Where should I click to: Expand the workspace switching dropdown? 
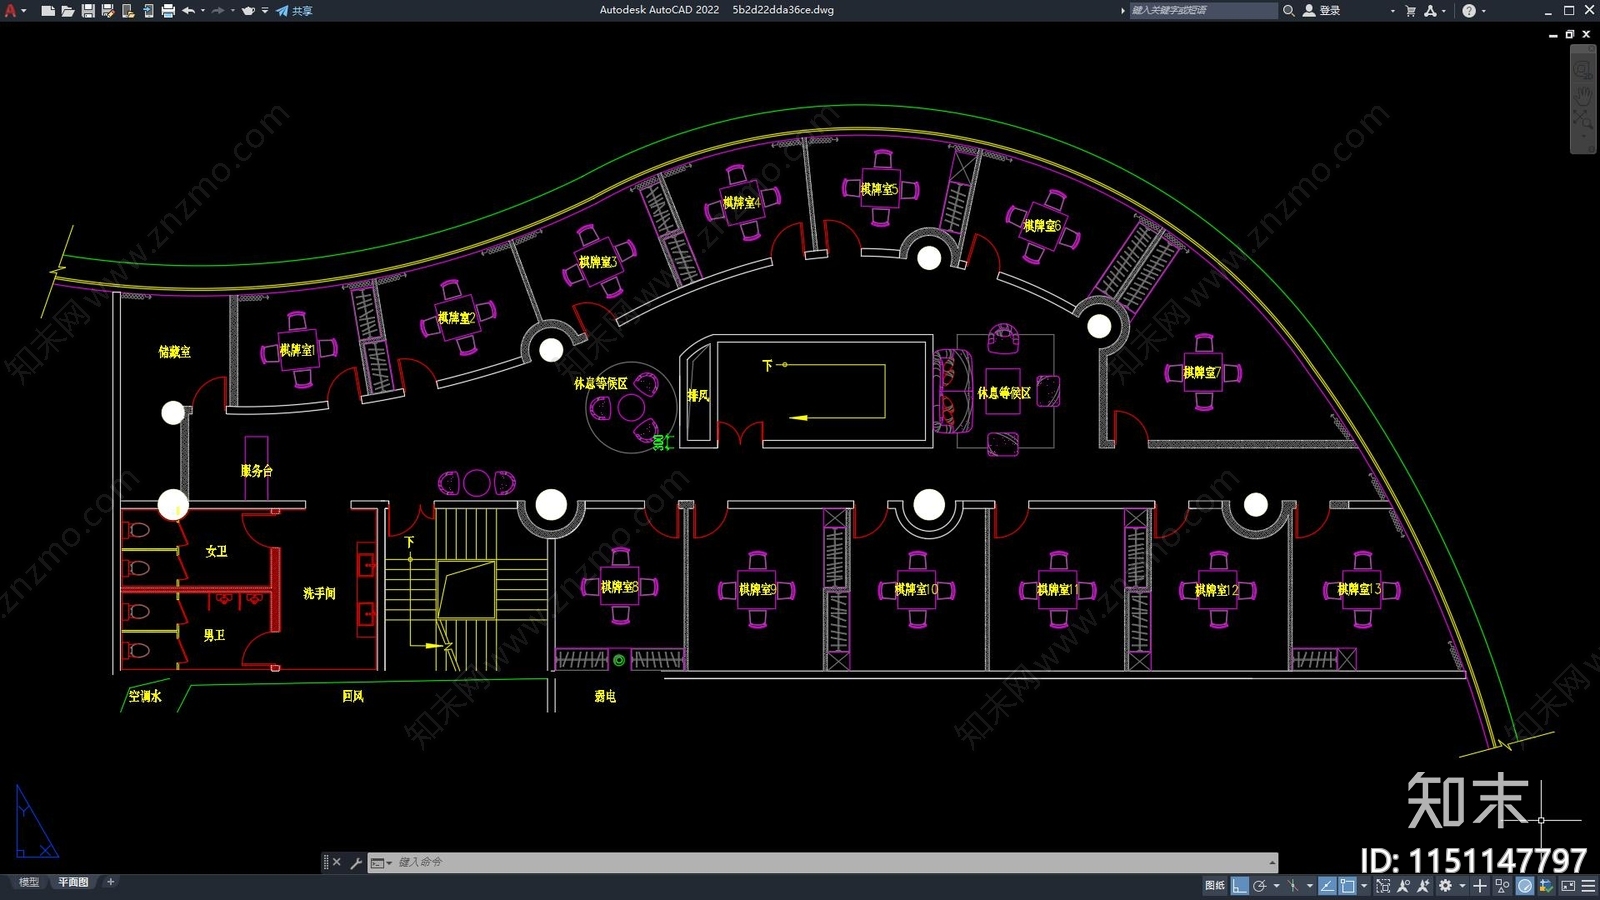pos(1462,885)
